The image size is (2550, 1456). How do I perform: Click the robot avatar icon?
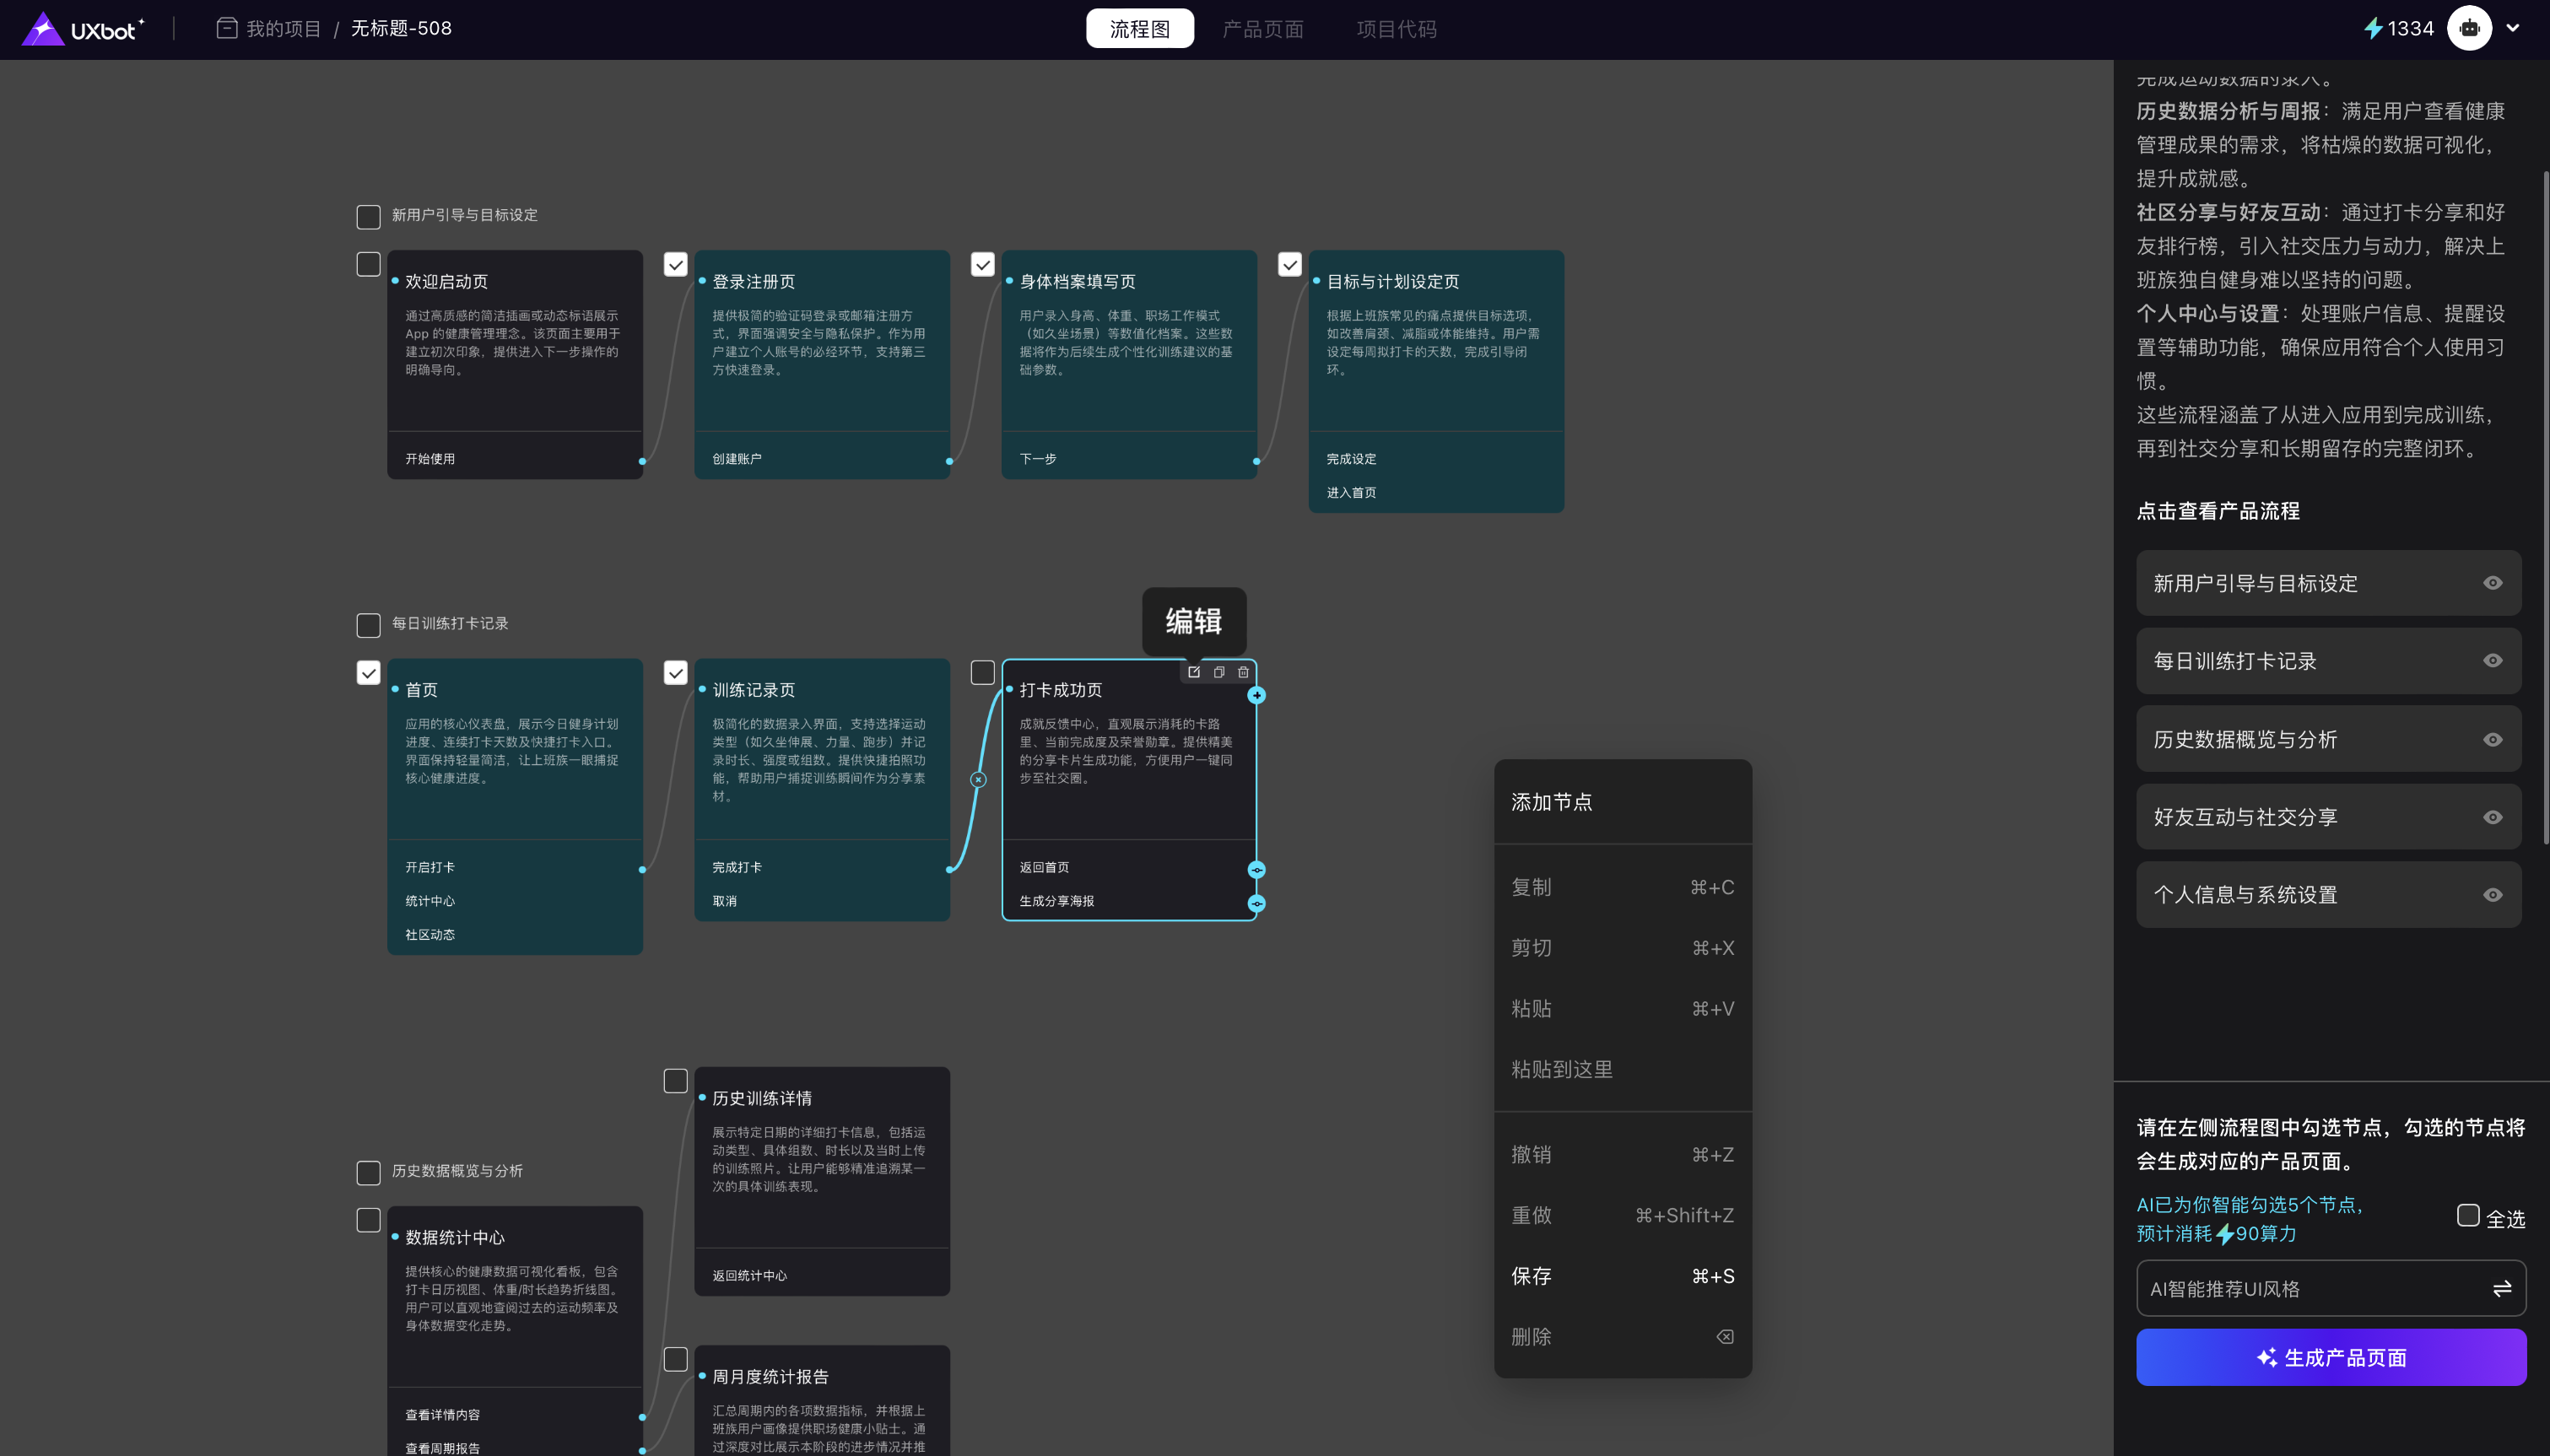click(2468, 28)
